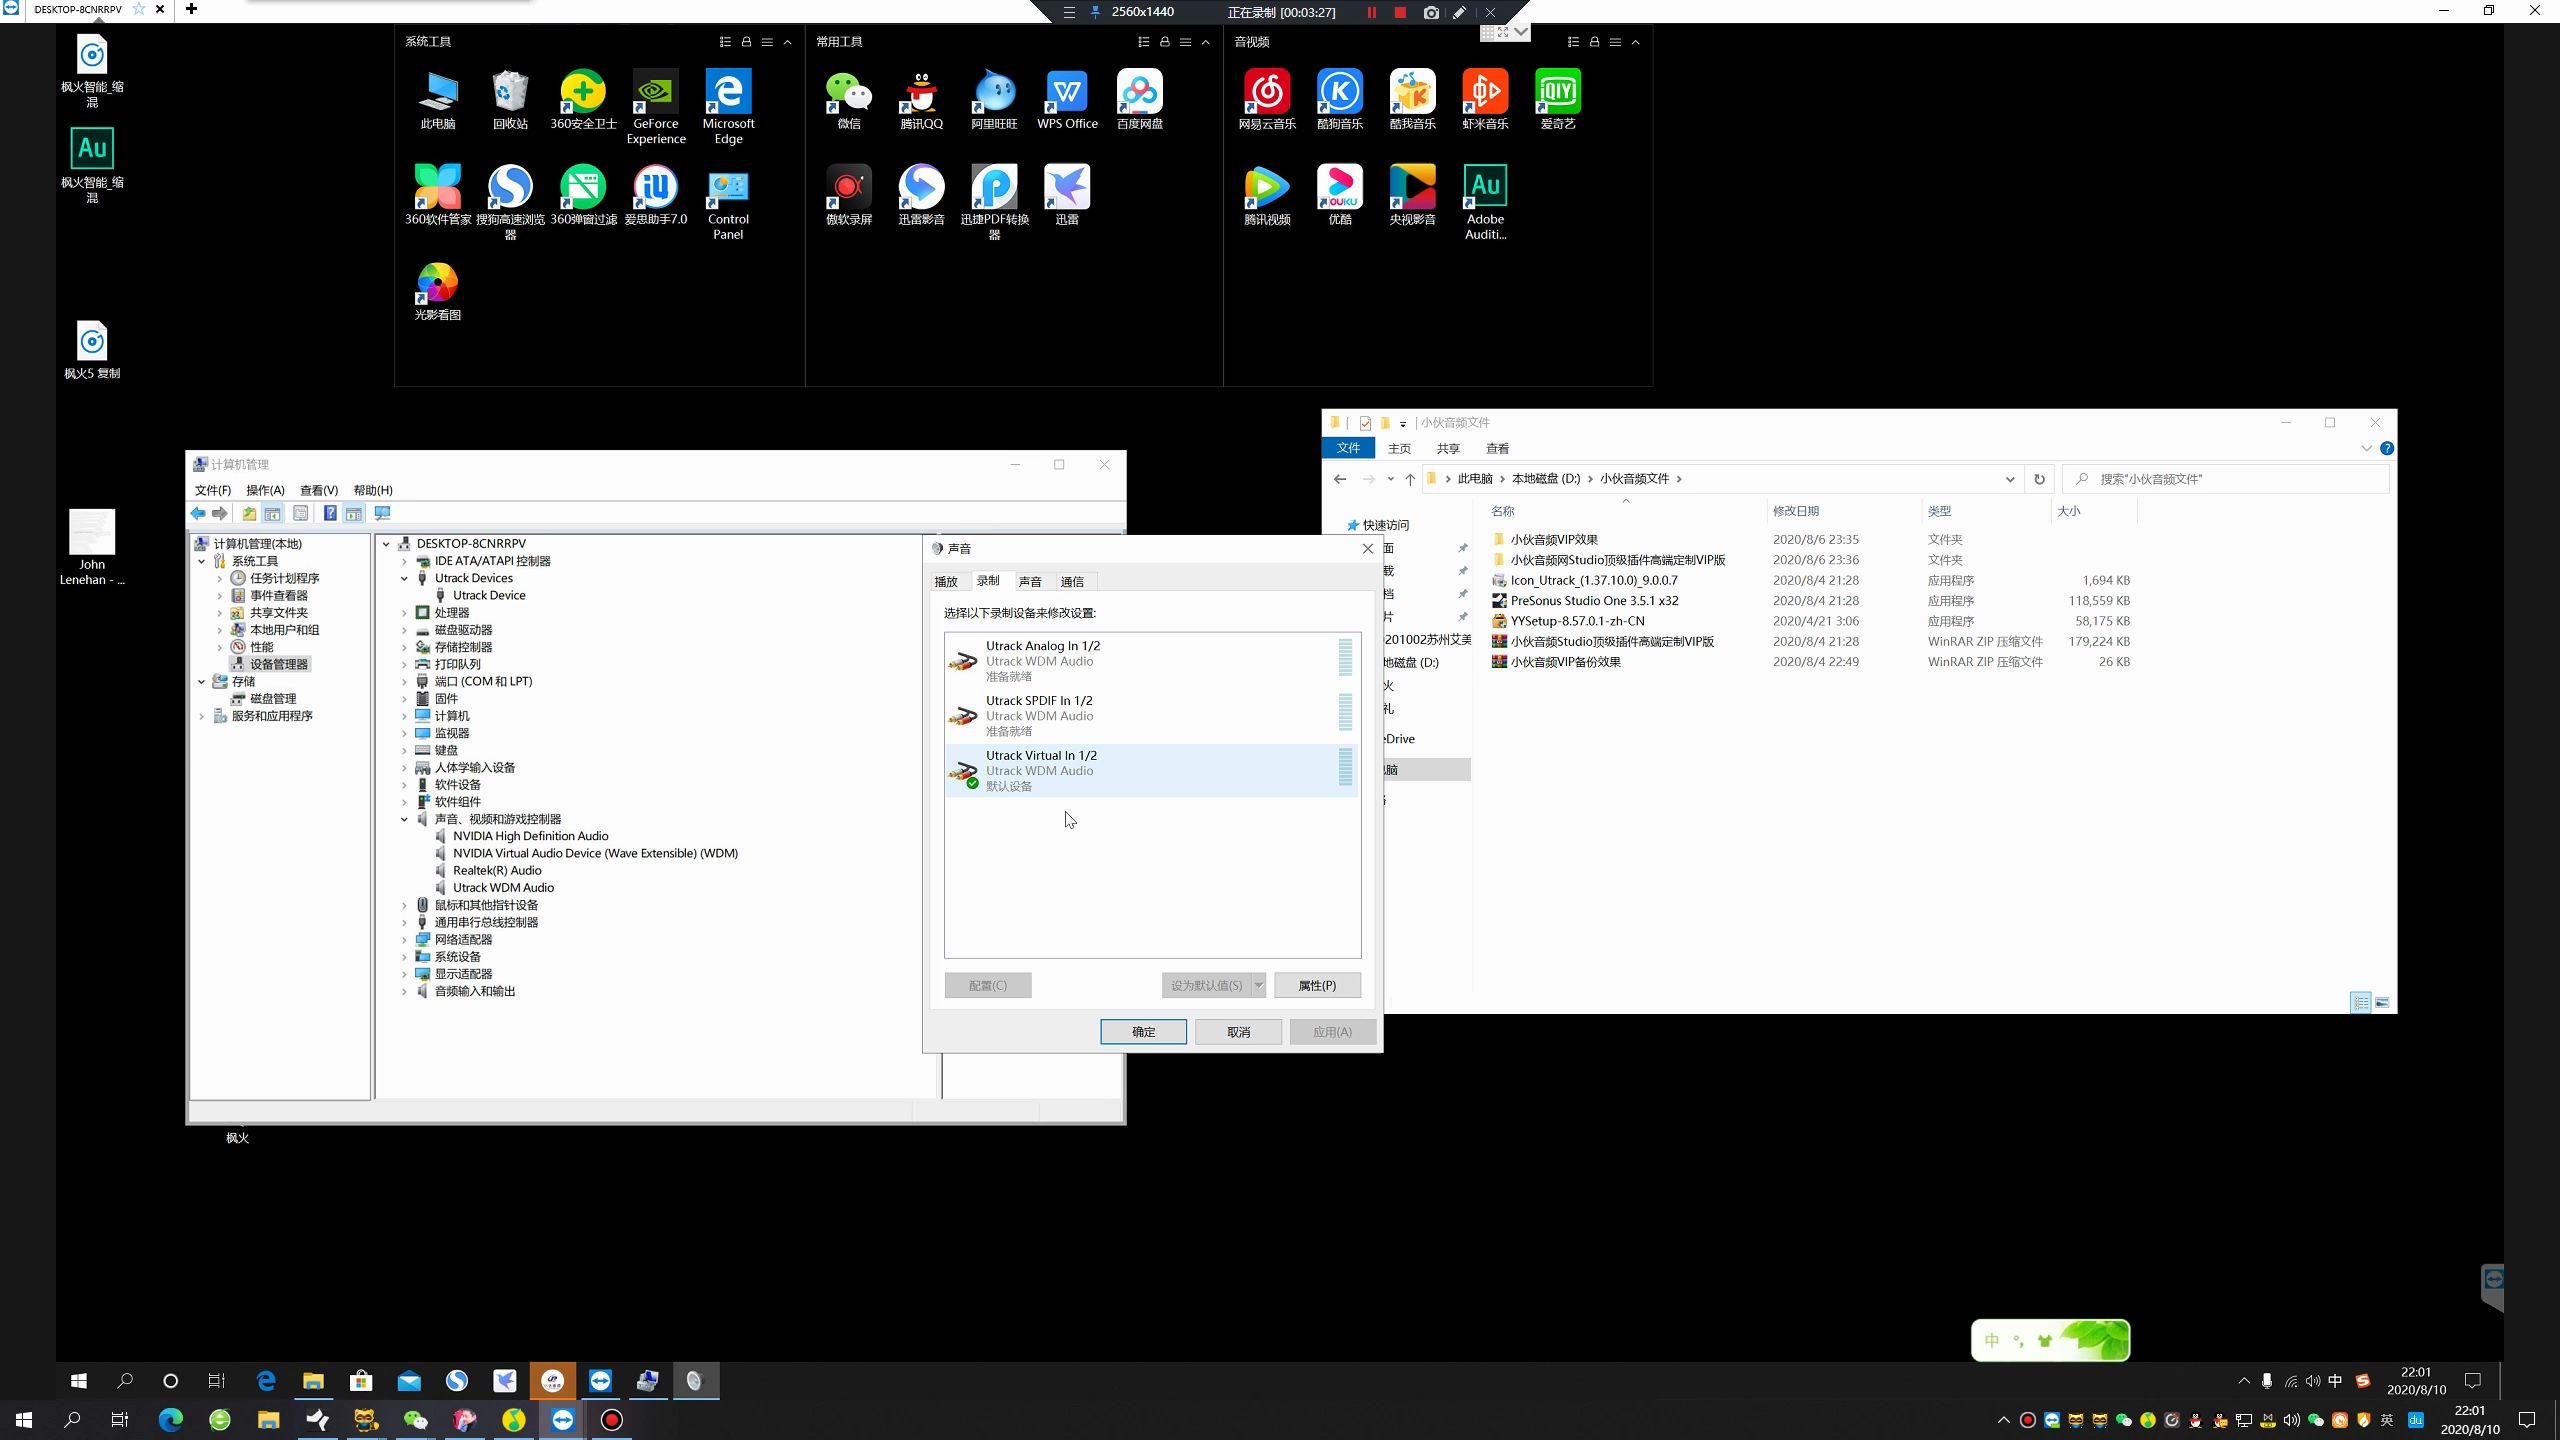Toggle the lock icon on the 常用工具 group

[x=1164, y=42]
